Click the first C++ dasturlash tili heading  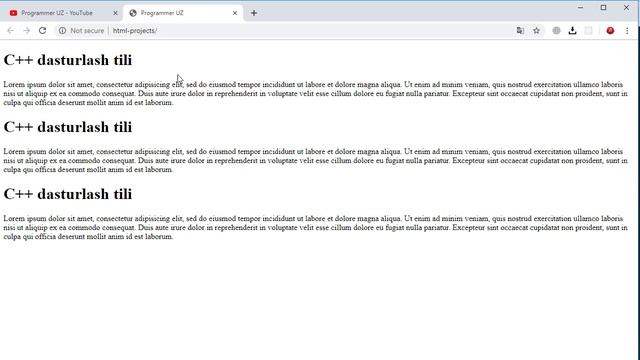(x=68, y=60)
